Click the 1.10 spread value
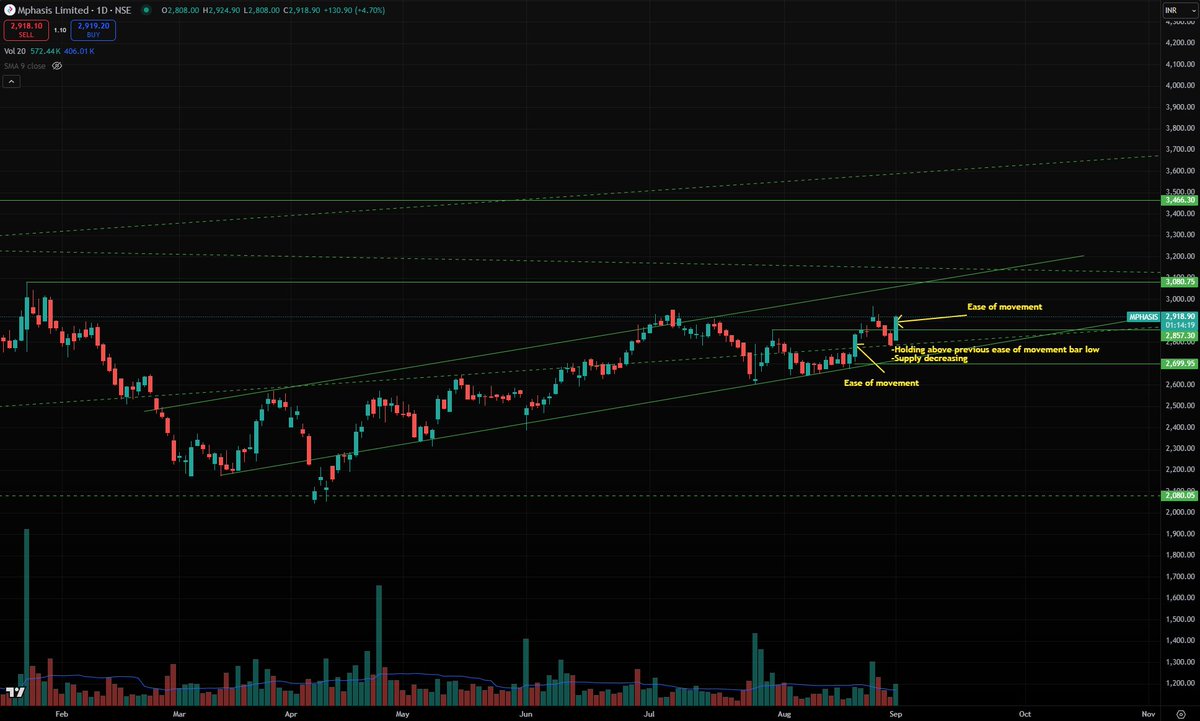Viewport: 1200px width, 721px height. click(x=60, y=31)
